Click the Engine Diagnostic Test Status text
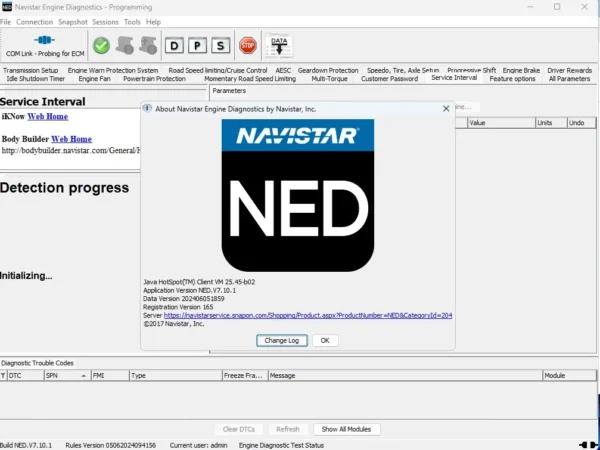The width and height of the screenshot is (600, 450). coord(281,445)
